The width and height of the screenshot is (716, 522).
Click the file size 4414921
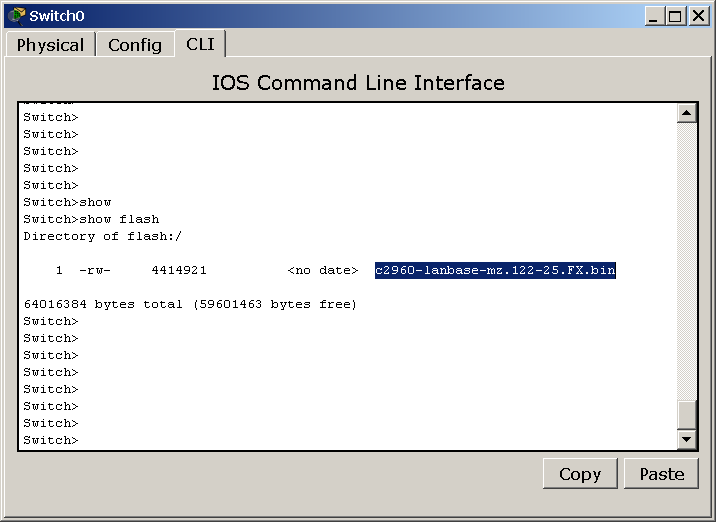click(179, 270)
